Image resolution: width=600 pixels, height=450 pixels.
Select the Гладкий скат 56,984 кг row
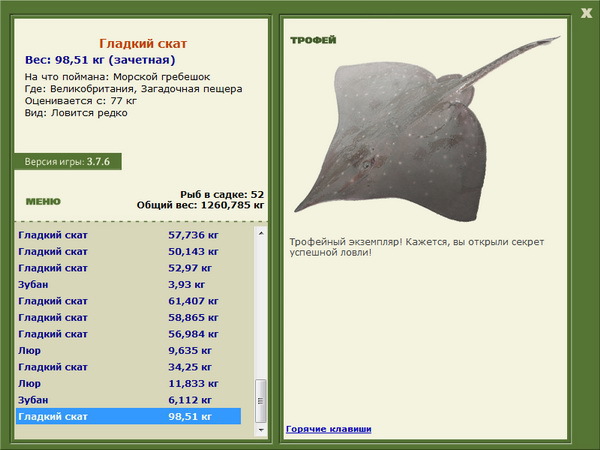[129, 334]
